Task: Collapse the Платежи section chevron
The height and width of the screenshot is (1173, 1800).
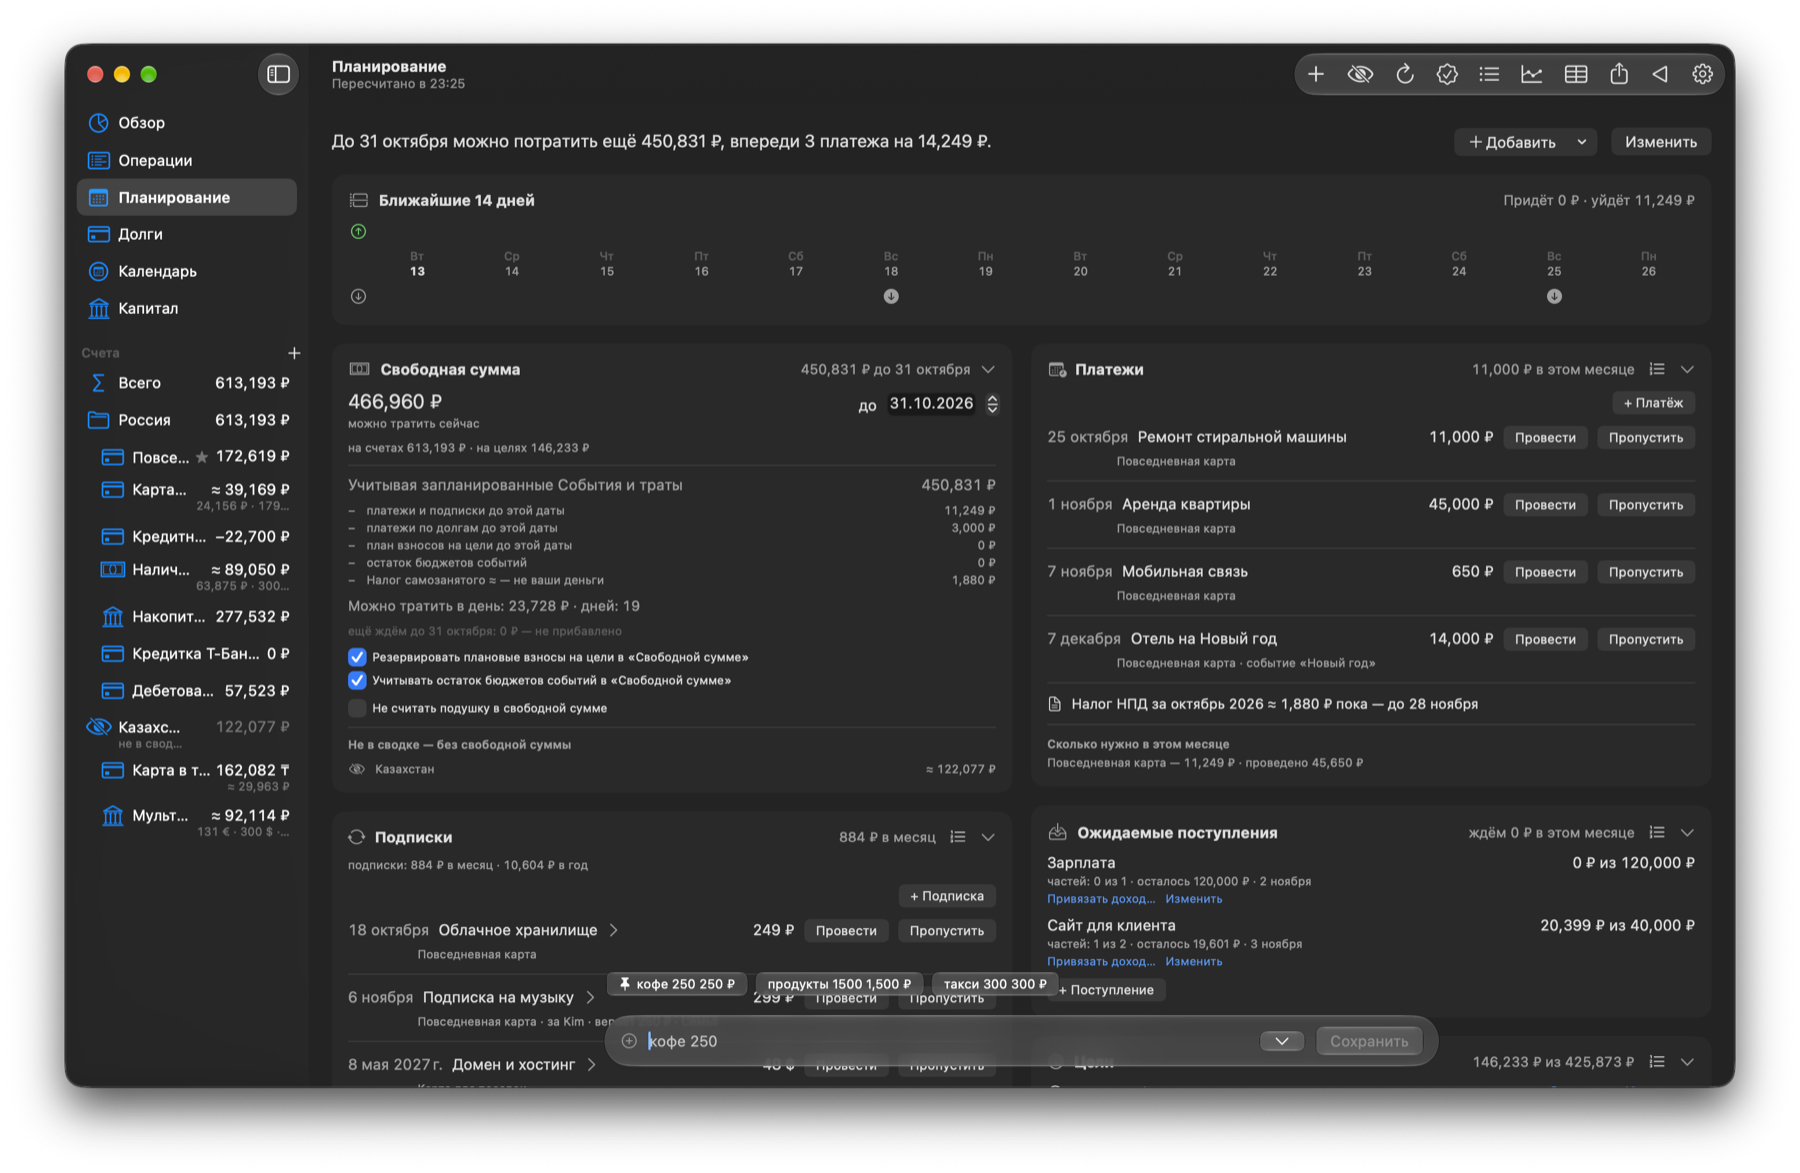Action: (1687, 369)
